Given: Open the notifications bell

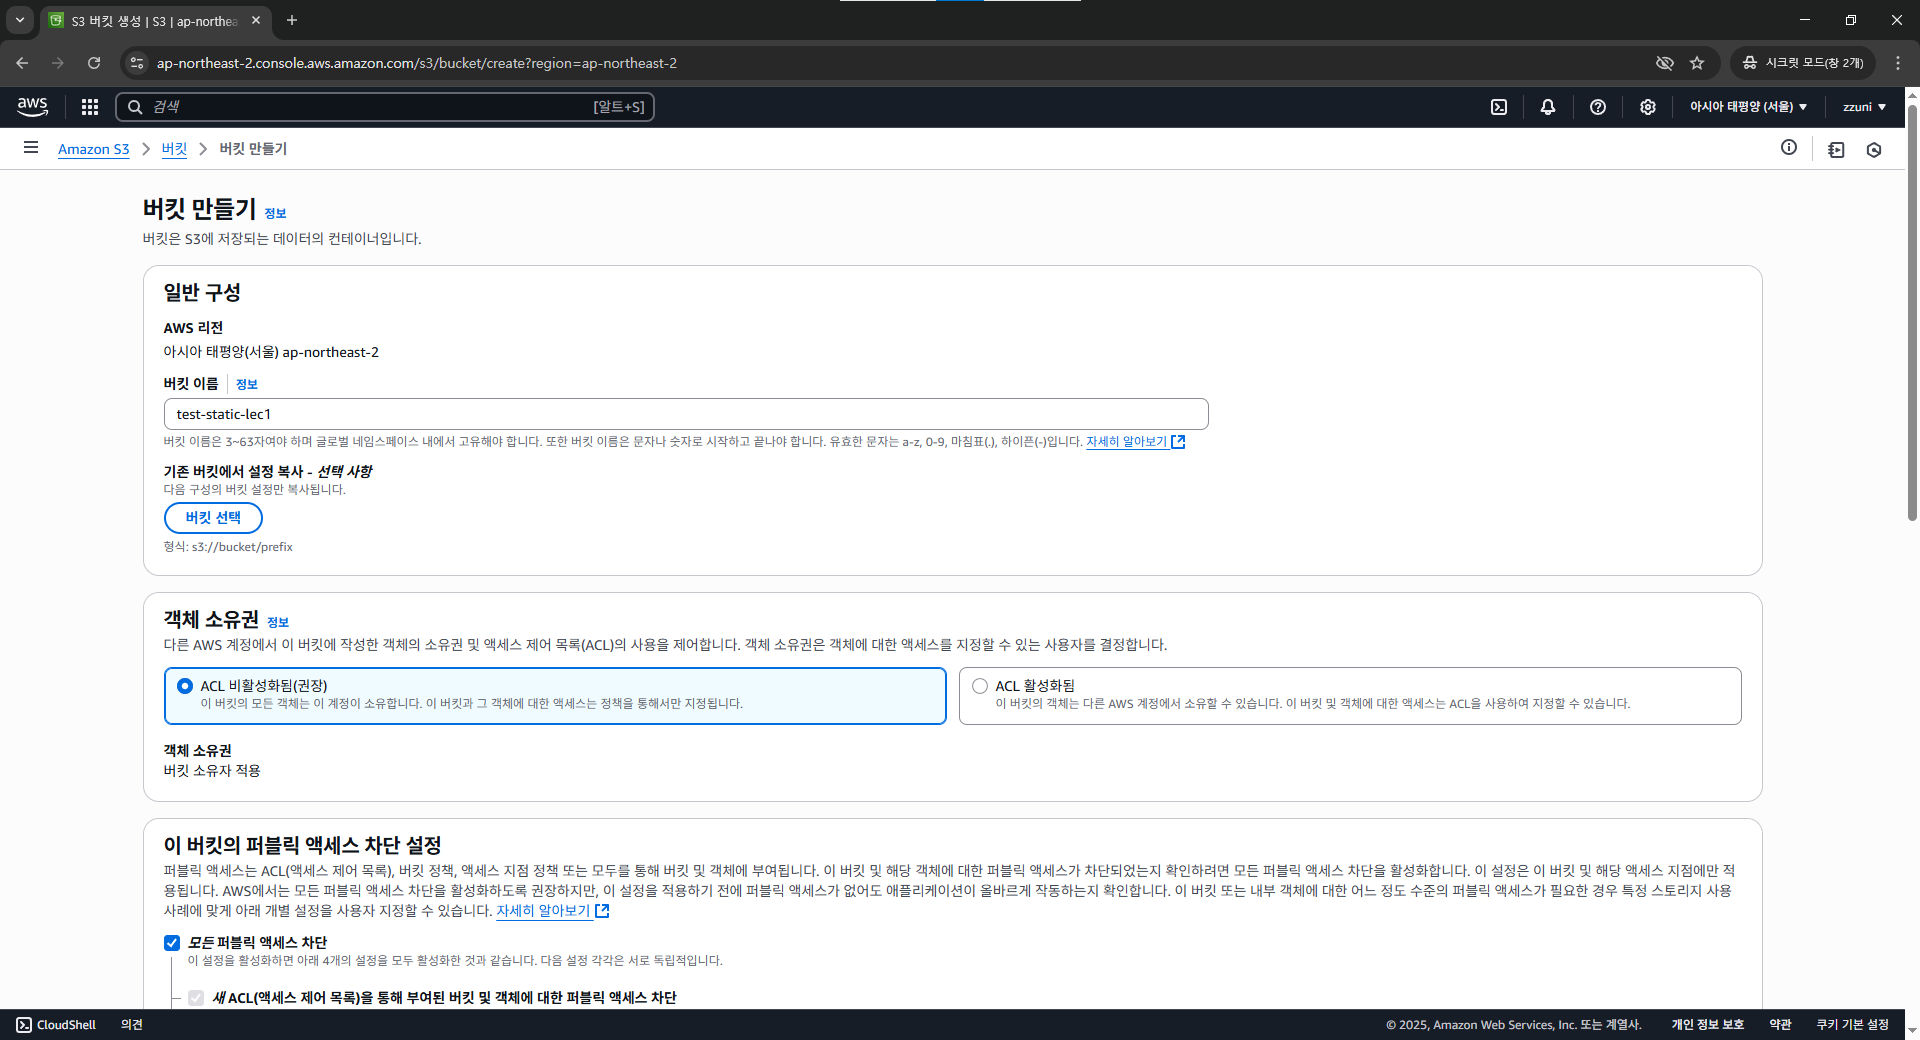Looking at the screenshot, I should pyautogui.click(x=1548, y=107).
